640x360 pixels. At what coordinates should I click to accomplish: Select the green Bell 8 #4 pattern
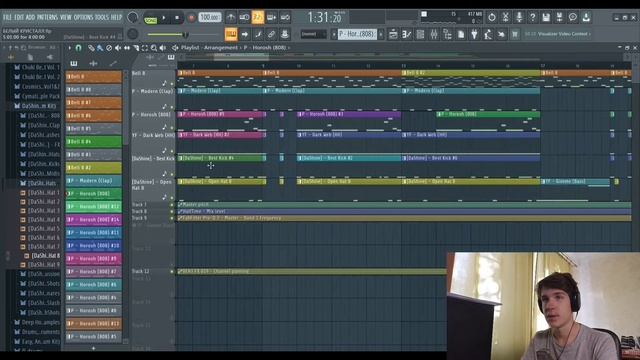(x=93, y=142)
